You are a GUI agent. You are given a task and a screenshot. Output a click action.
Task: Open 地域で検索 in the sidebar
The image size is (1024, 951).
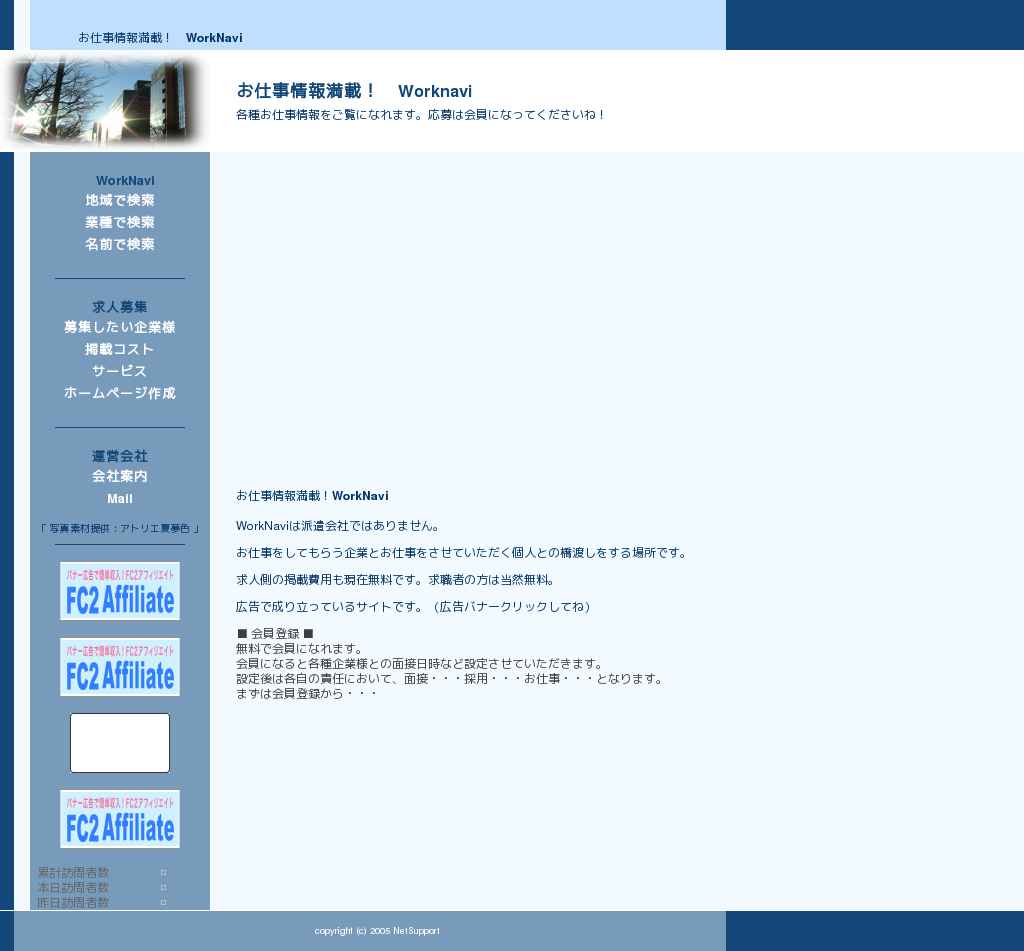tap(120, 201)
